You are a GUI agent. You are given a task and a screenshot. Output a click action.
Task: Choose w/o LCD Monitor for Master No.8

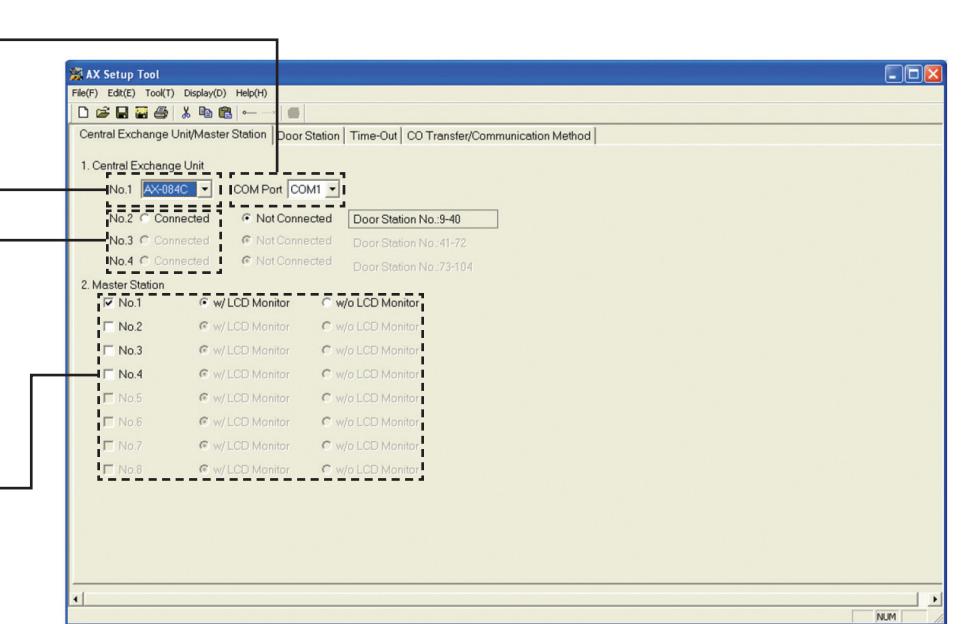(327, 469)
